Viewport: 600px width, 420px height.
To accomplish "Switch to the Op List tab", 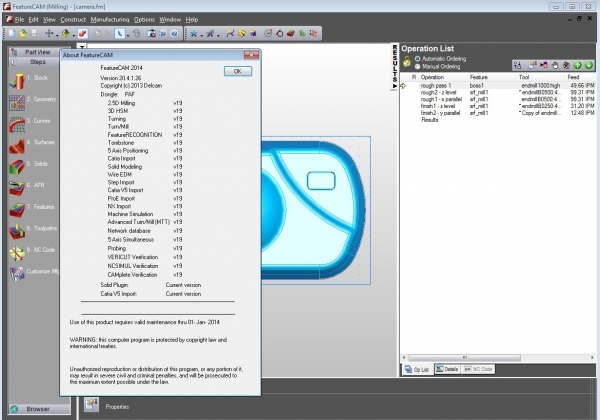I will (x=417, y=369).
